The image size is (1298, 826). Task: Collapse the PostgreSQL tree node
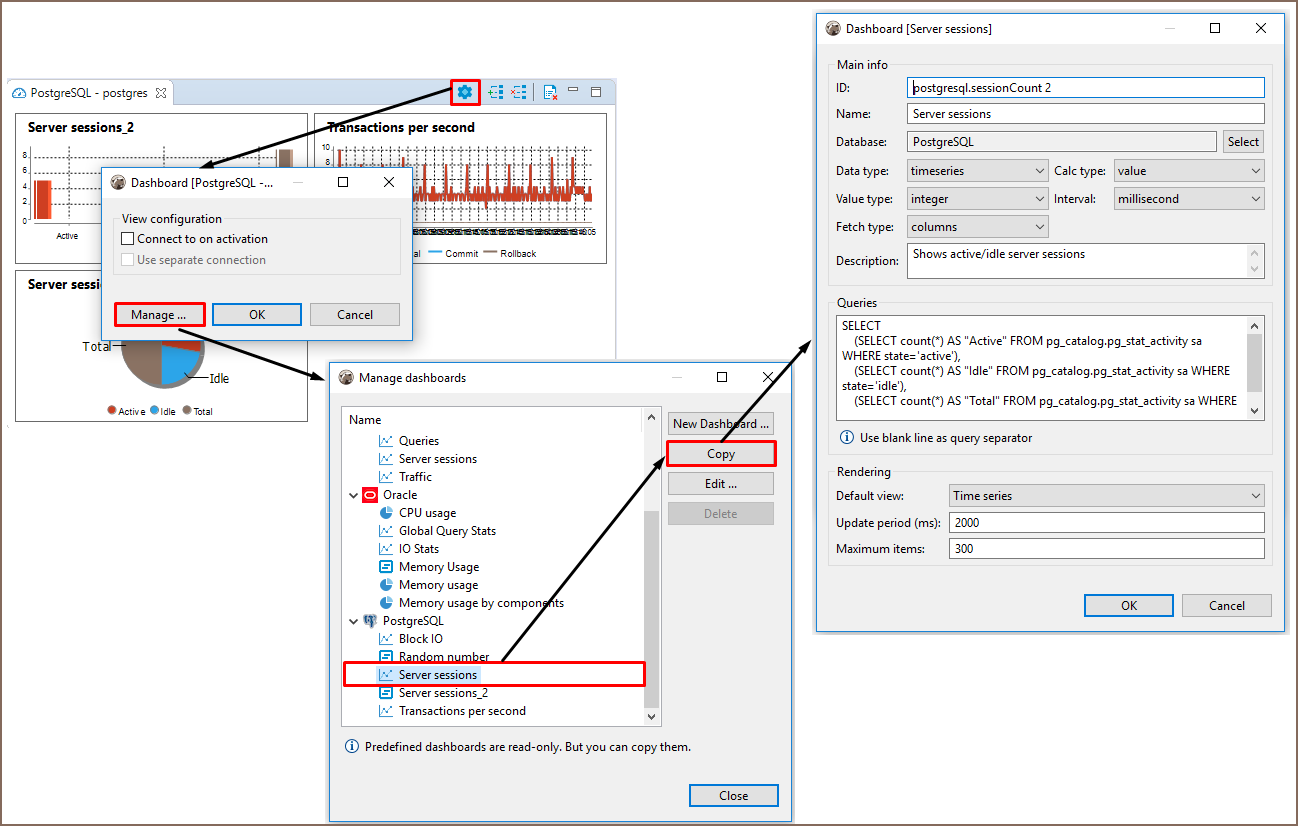pos(353,621)
